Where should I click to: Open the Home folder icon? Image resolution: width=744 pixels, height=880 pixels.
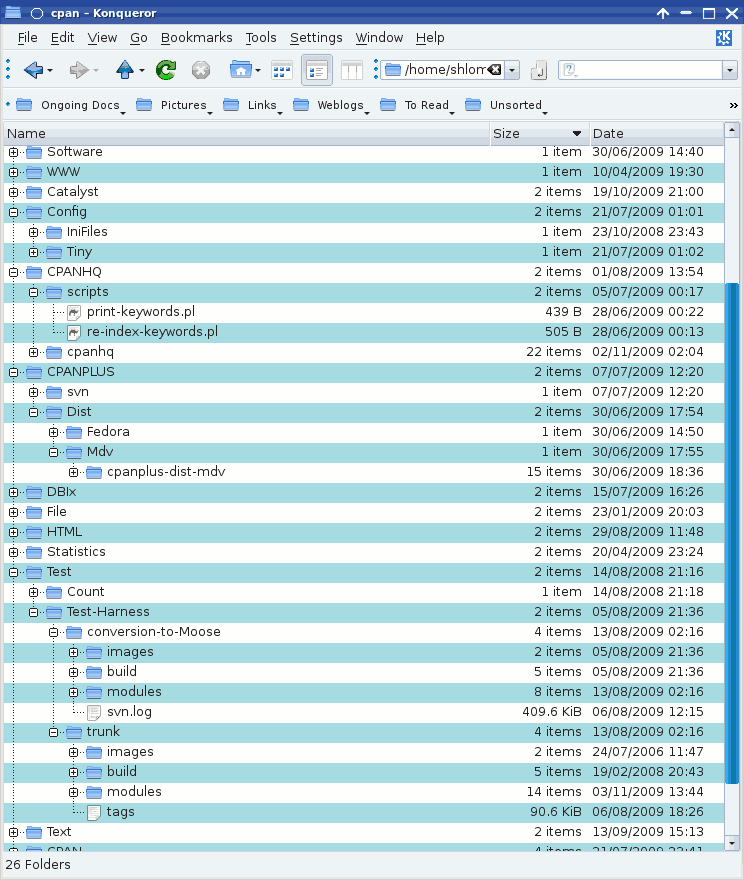(x=241, y=70)
